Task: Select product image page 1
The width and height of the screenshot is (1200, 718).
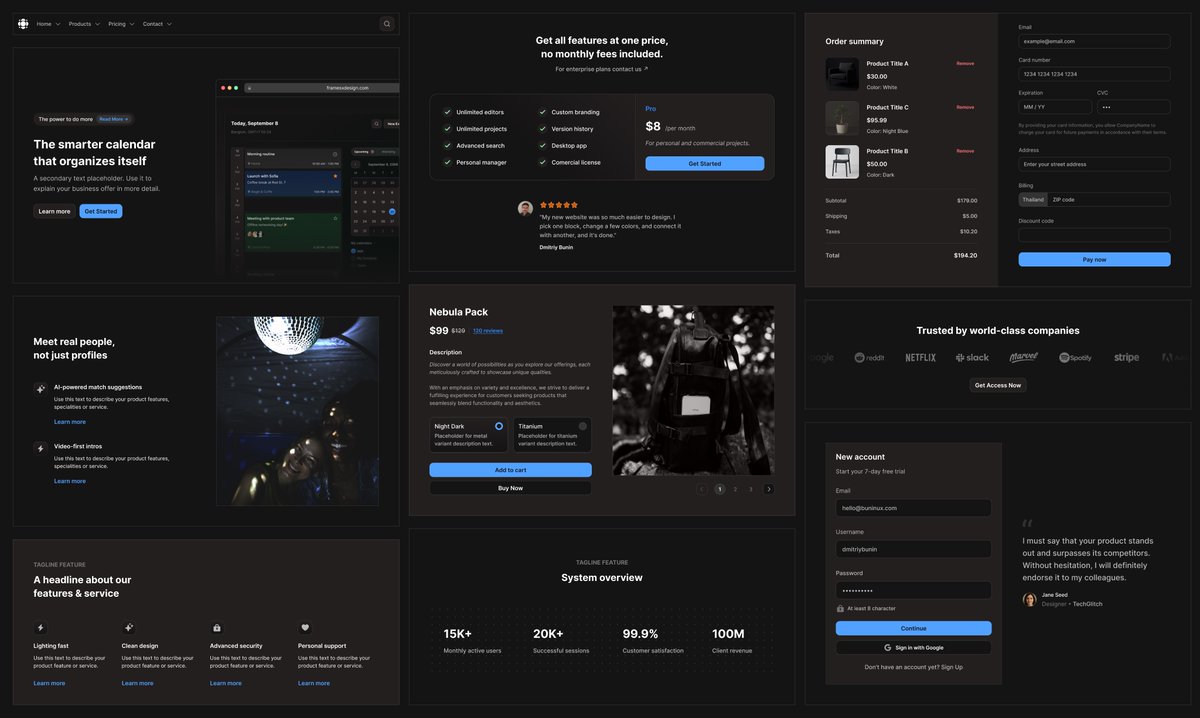Action: click(x=719, y=489)
